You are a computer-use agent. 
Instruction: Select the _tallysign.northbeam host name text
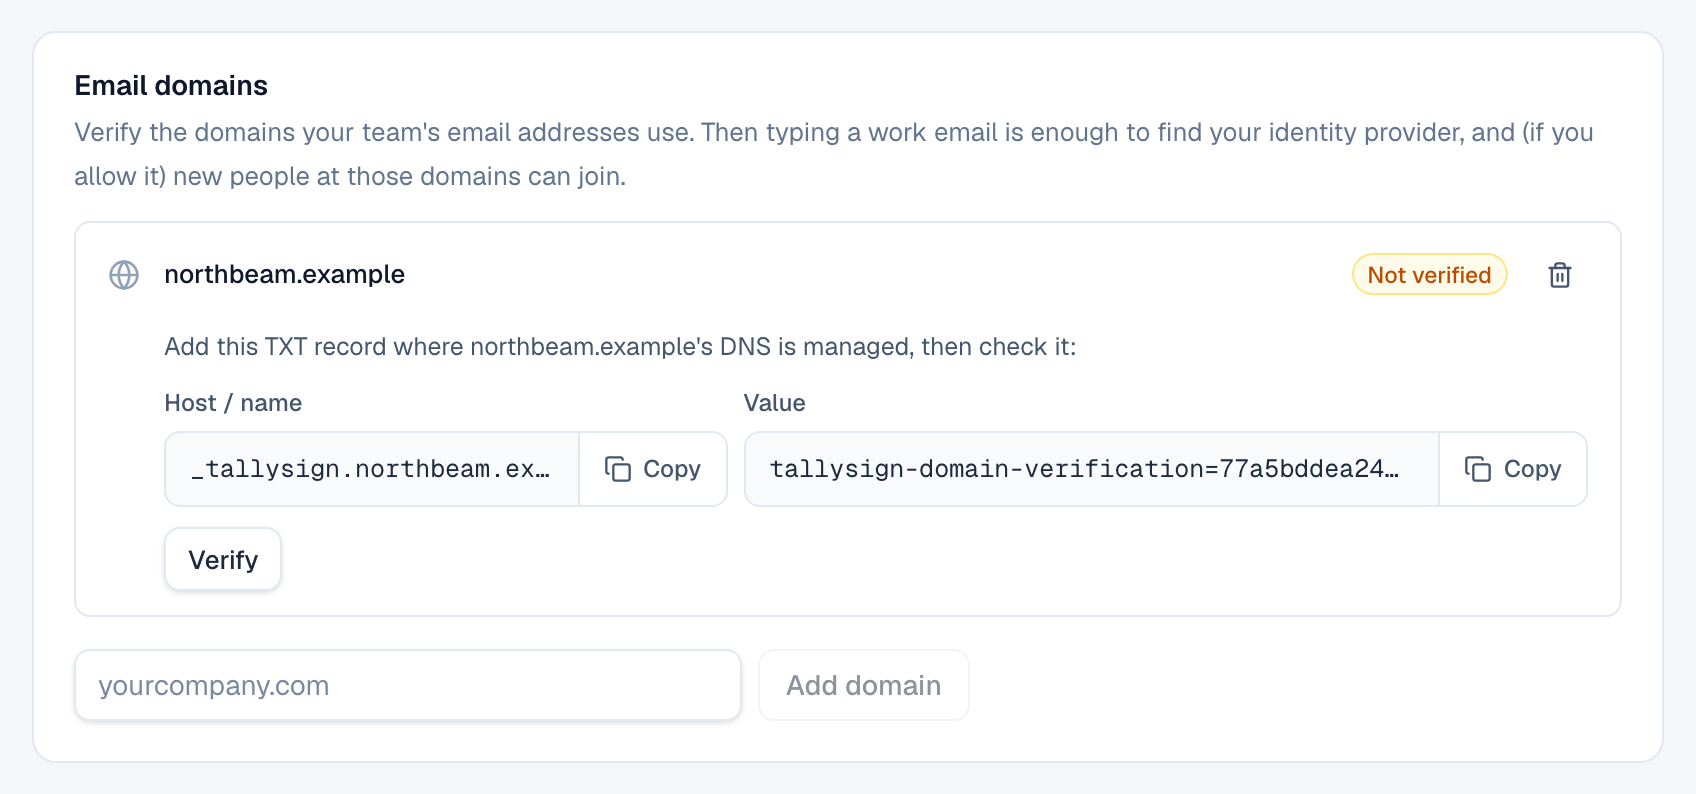(x=371, y=469)
